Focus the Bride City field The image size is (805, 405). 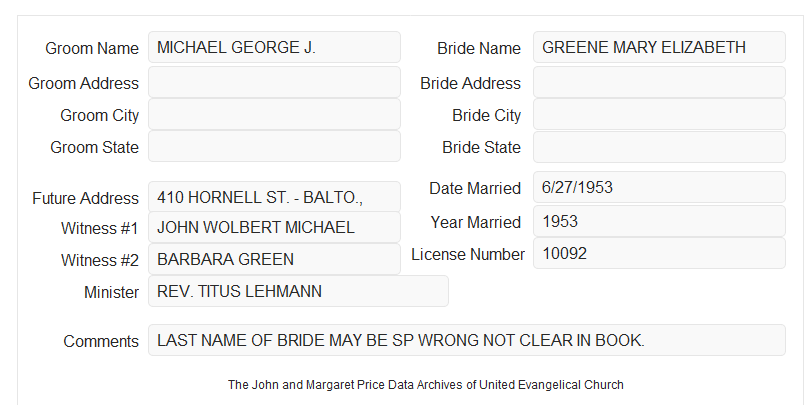pyautogui.click(x=659, y=114)
